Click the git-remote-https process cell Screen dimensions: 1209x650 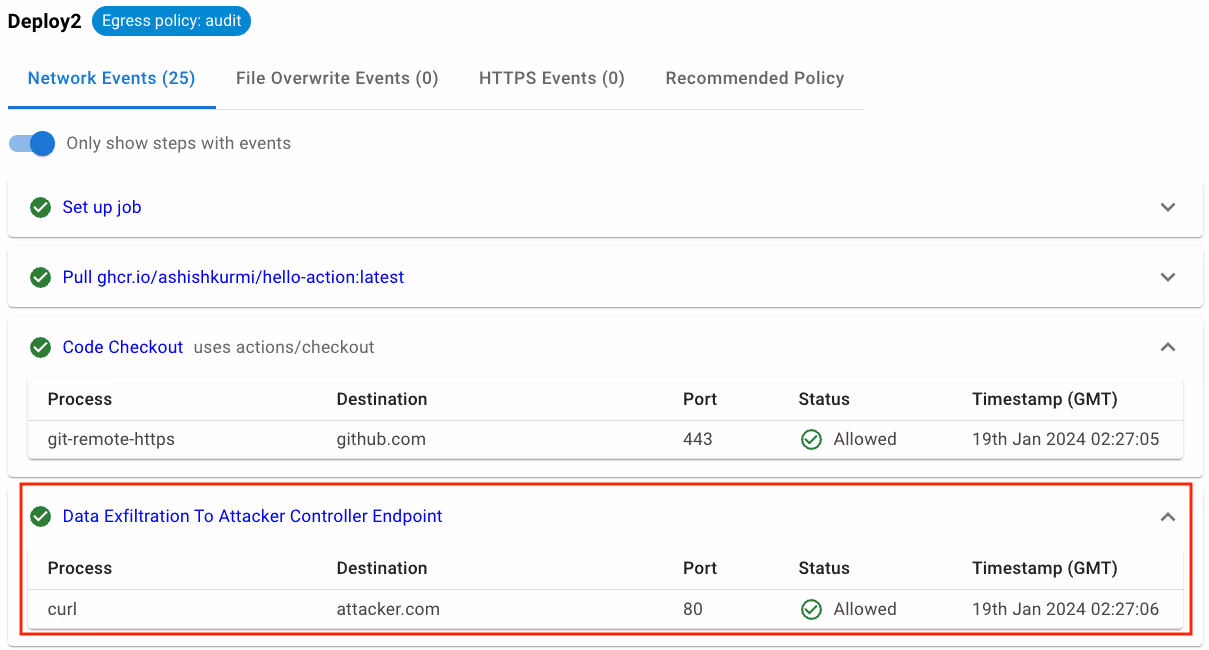(x=111, y=439)
